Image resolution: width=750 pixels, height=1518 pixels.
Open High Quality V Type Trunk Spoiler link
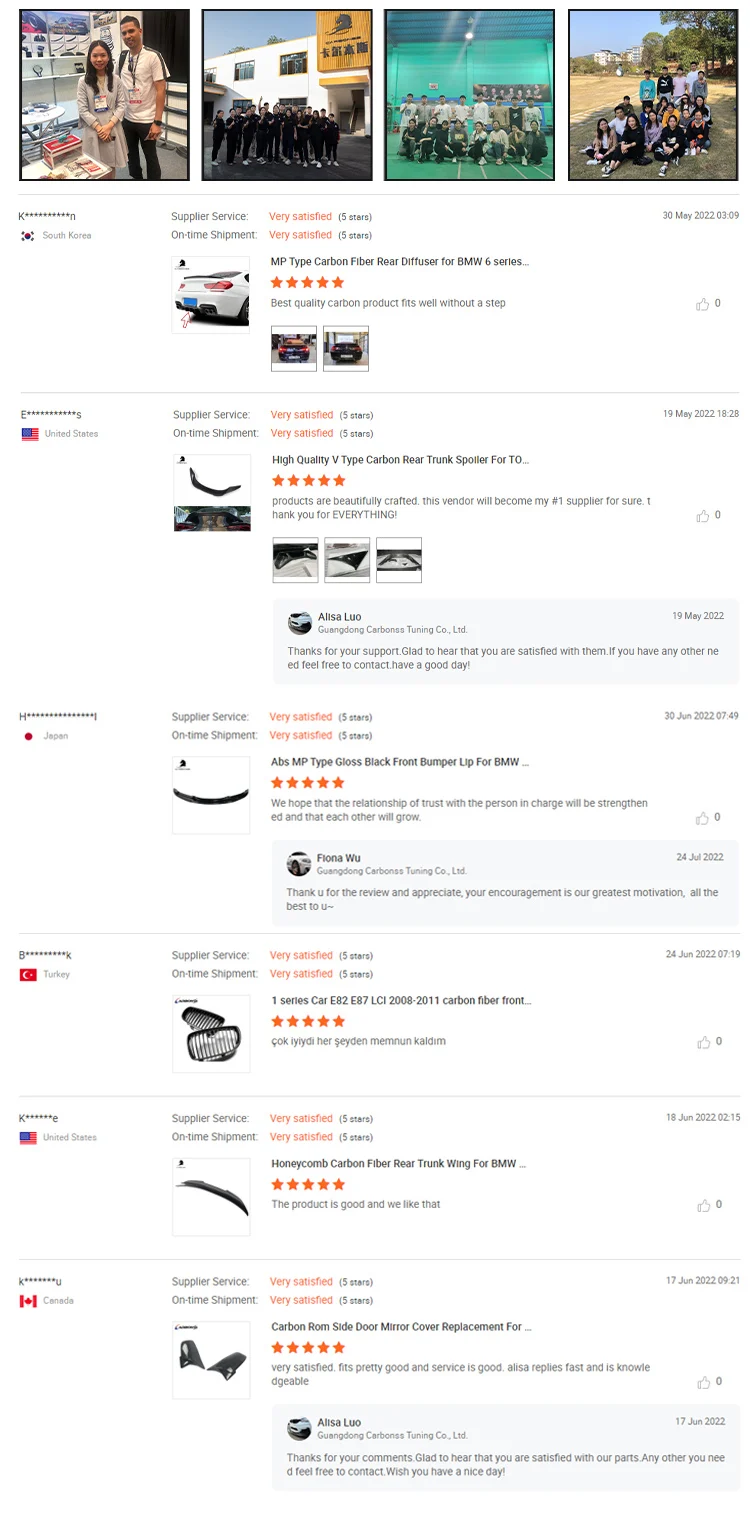(400, 460)
